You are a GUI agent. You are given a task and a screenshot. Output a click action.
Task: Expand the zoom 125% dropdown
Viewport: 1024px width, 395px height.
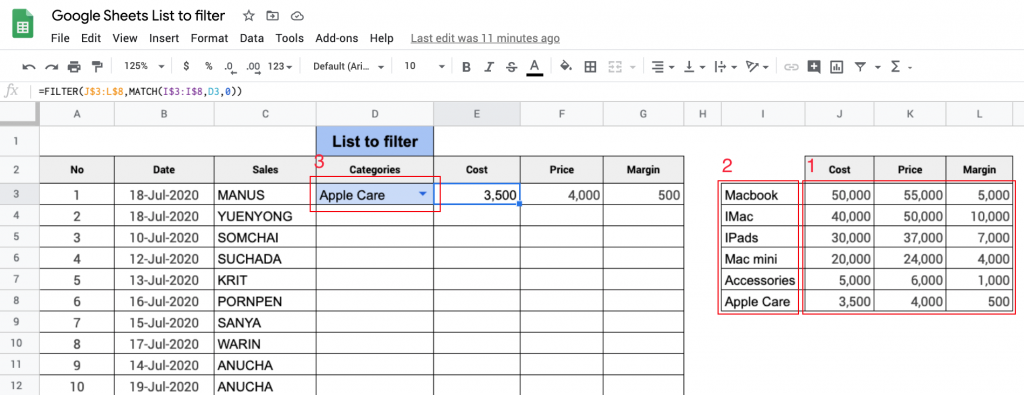(x=142, y=66)
